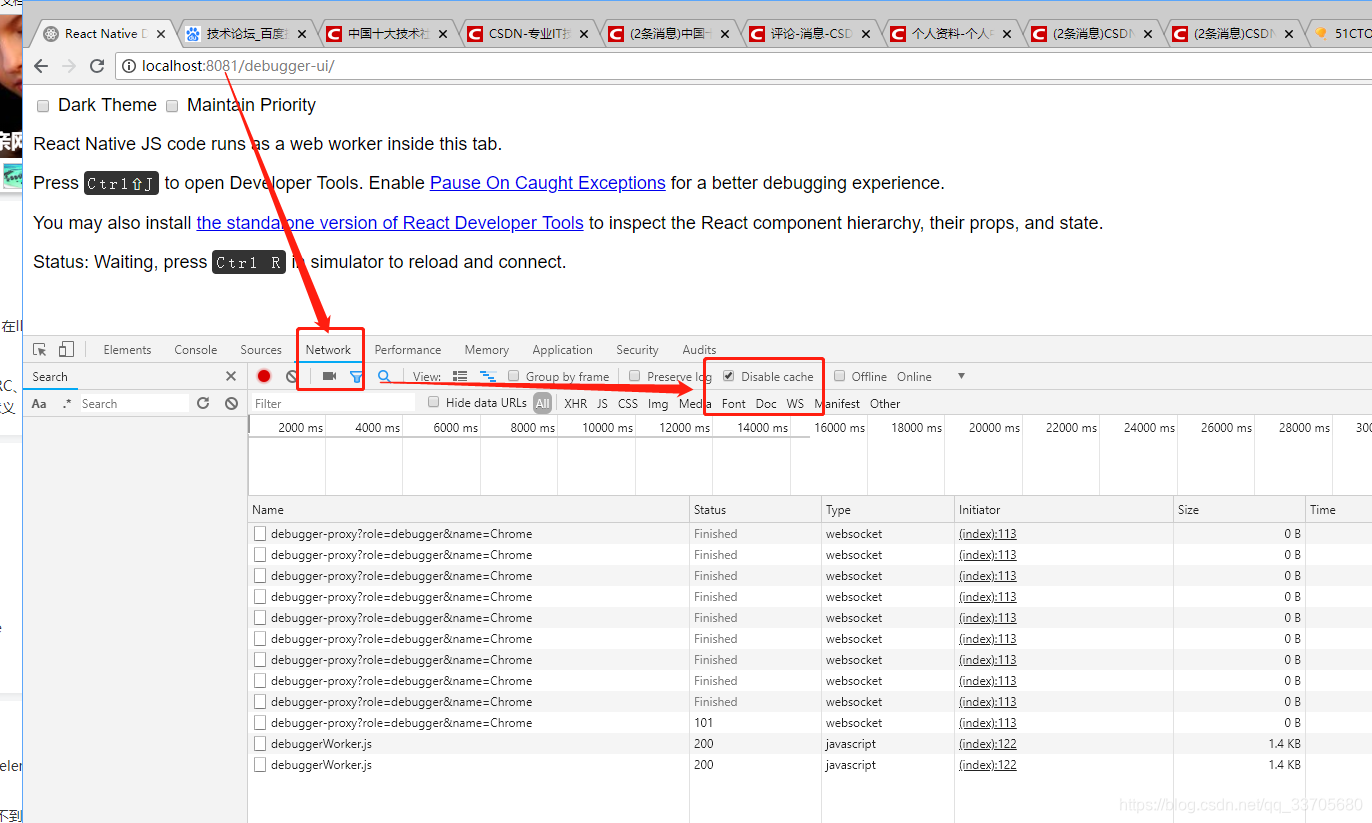Viewport: 1372px width, 823px height.
Task: Click the Search input in the Search panel
Action: [134, 404]
